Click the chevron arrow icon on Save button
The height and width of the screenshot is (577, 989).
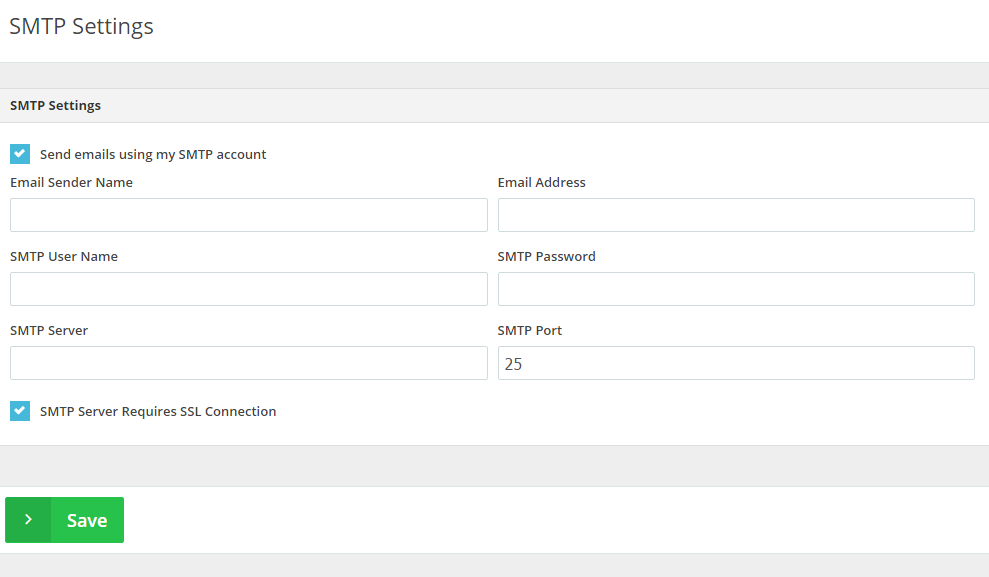[x=28, y=520]
